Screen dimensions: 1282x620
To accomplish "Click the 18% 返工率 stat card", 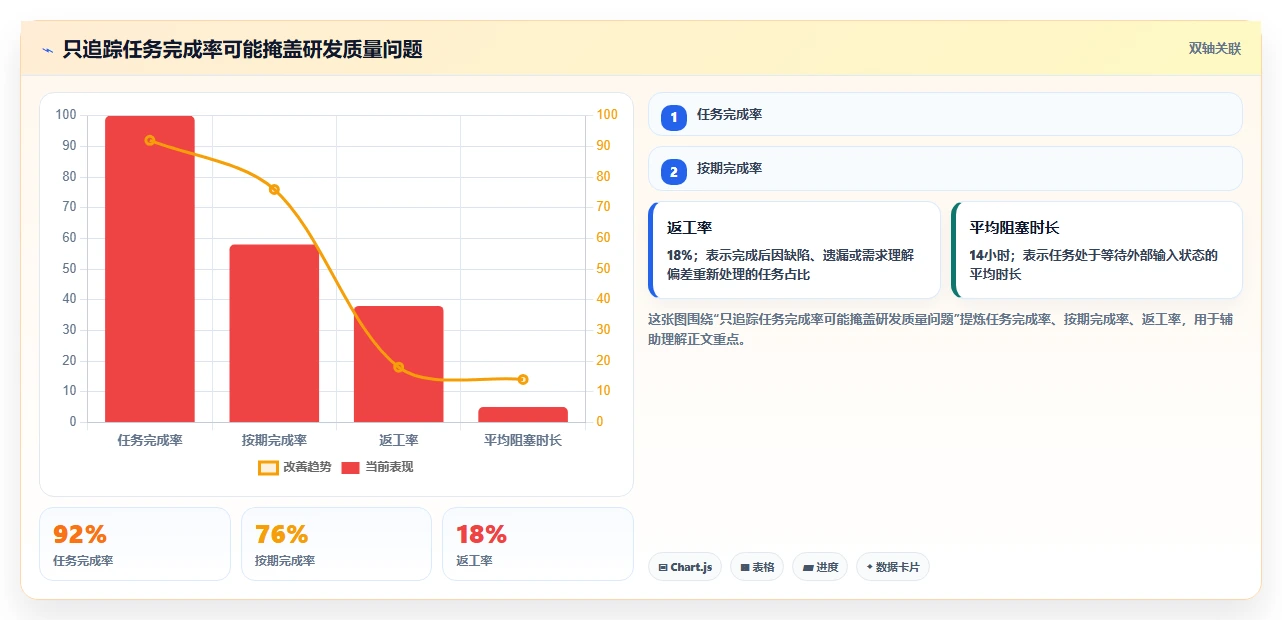I will tap(538, 544).
